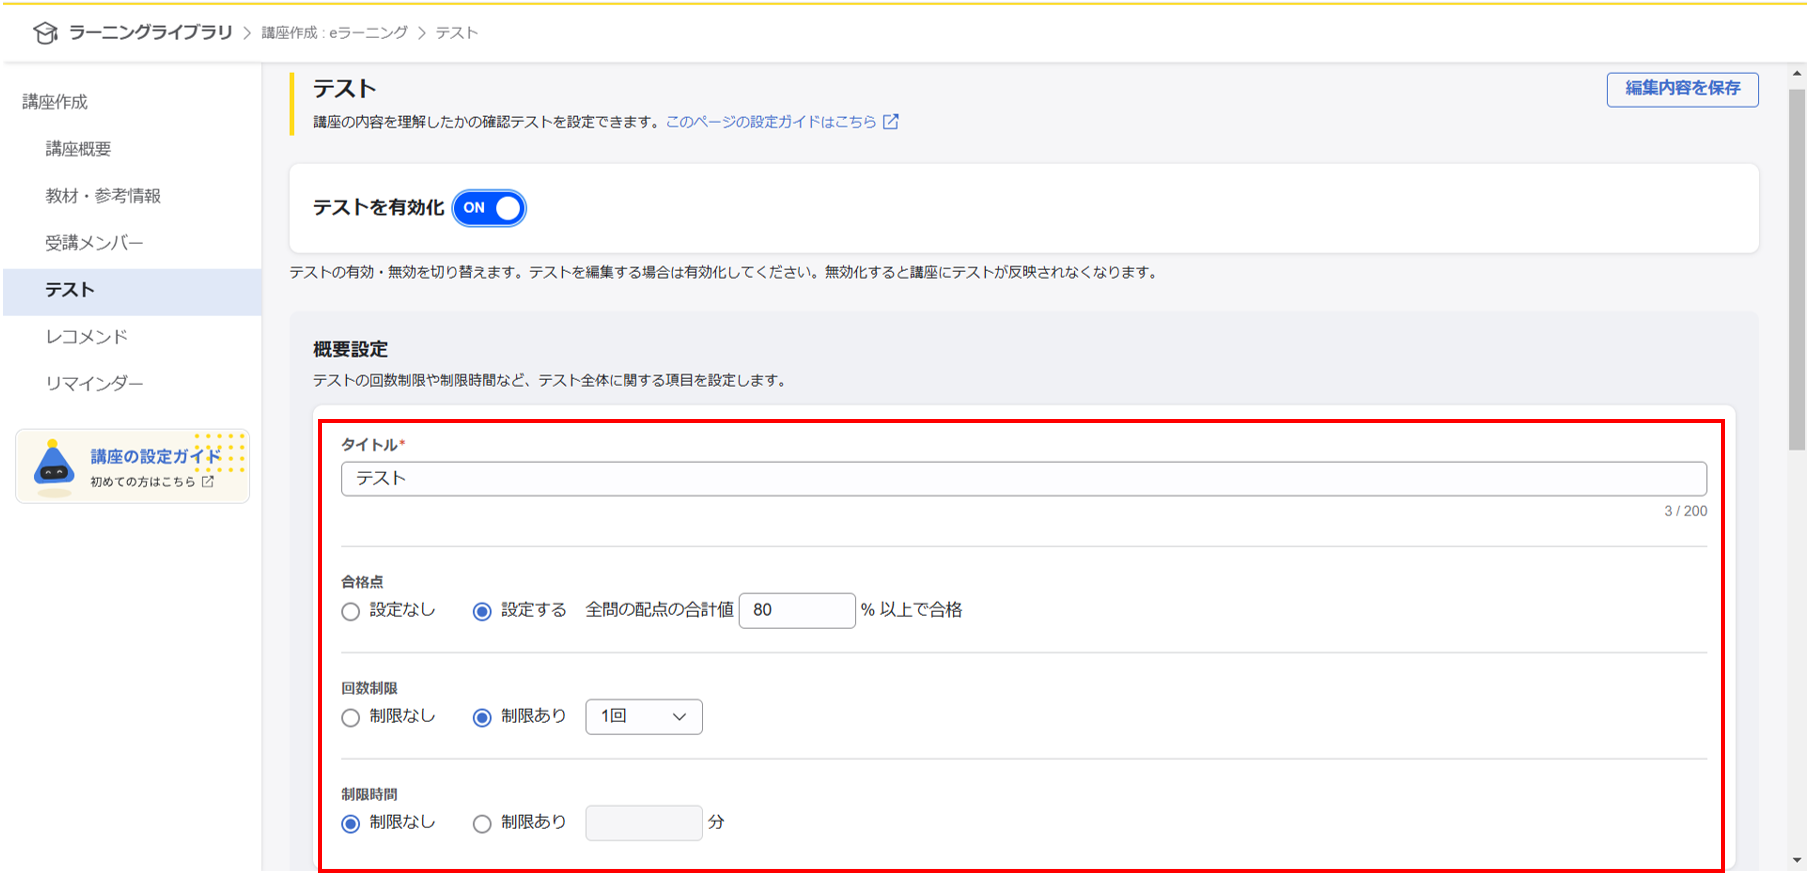The image size is (1814, 877).
Task: Click the 3 / 200 character counter
Action: click(1685, 511)
